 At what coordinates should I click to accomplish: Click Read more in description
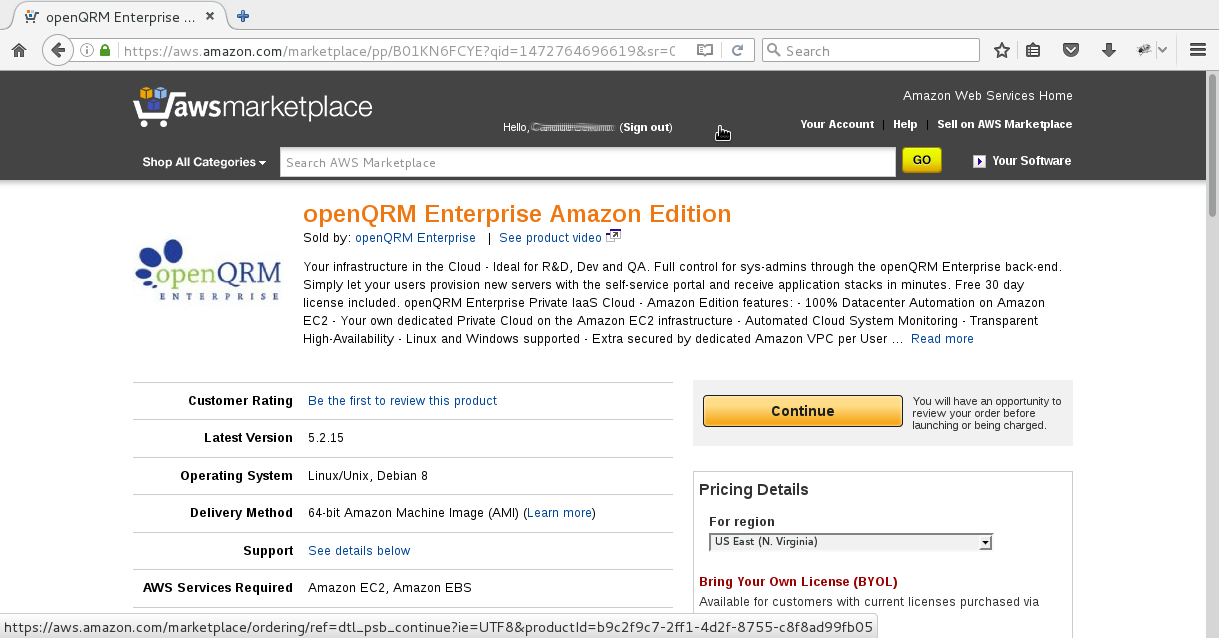pos(942,339)
